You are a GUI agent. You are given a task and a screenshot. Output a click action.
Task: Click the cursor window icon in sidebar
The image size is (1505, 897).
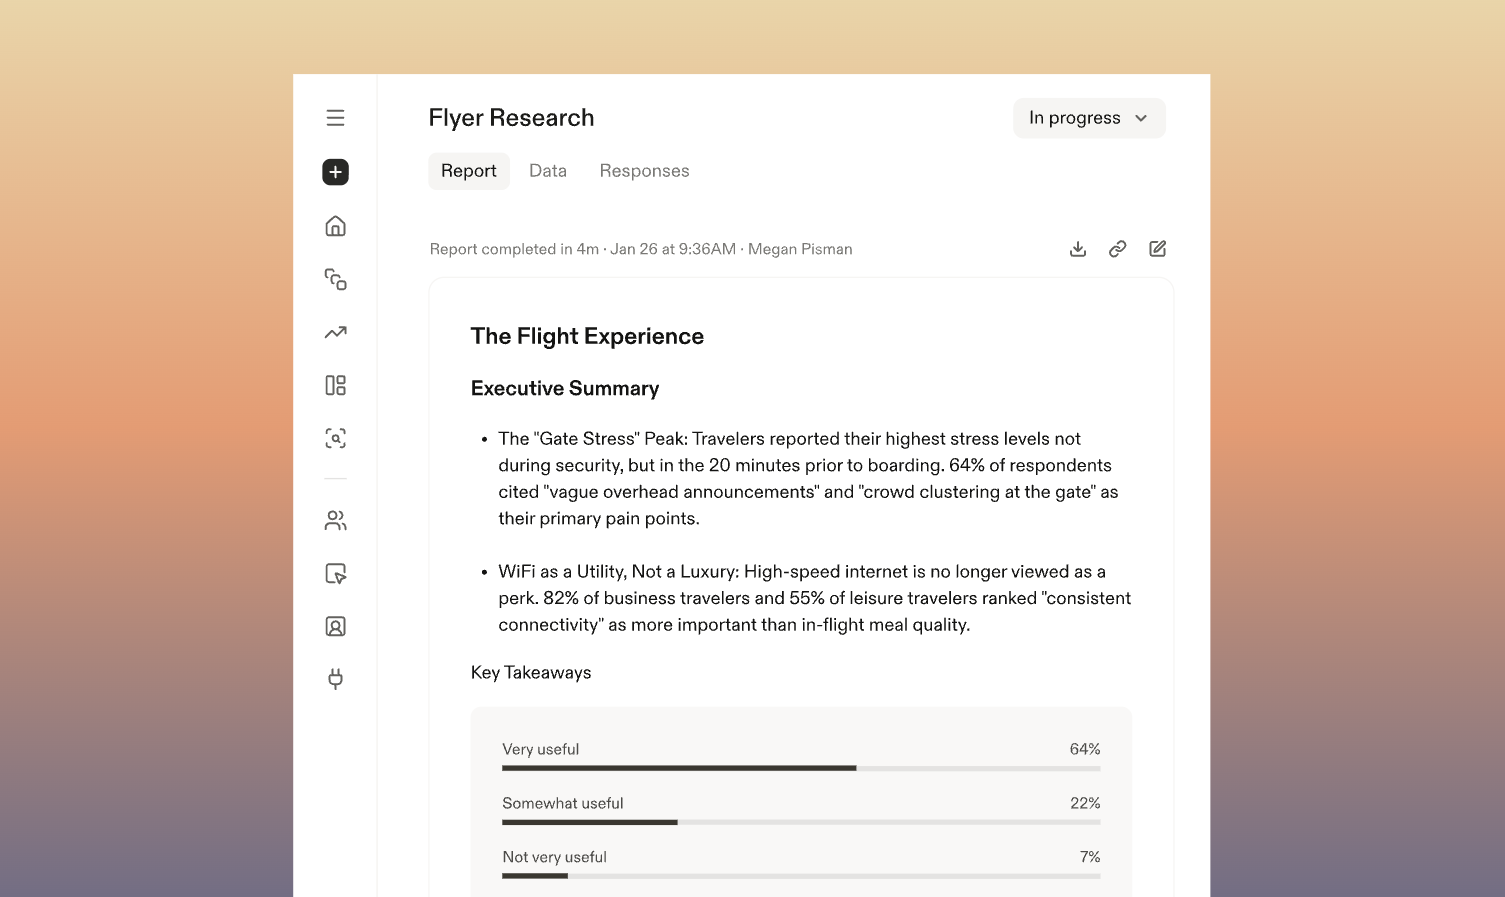[335, 573]
